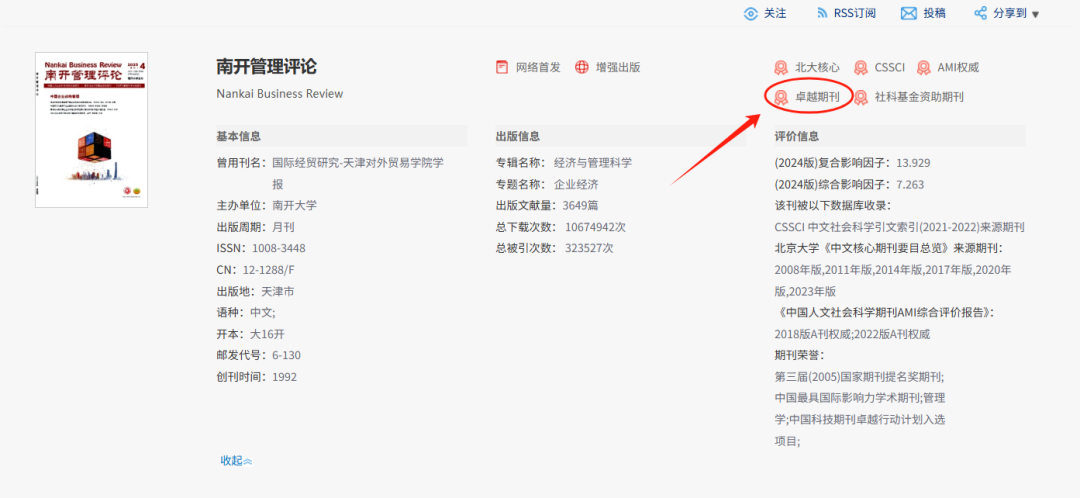Open the 投稿 submission link
The image size is (1080, 498).
pos(935,13)
